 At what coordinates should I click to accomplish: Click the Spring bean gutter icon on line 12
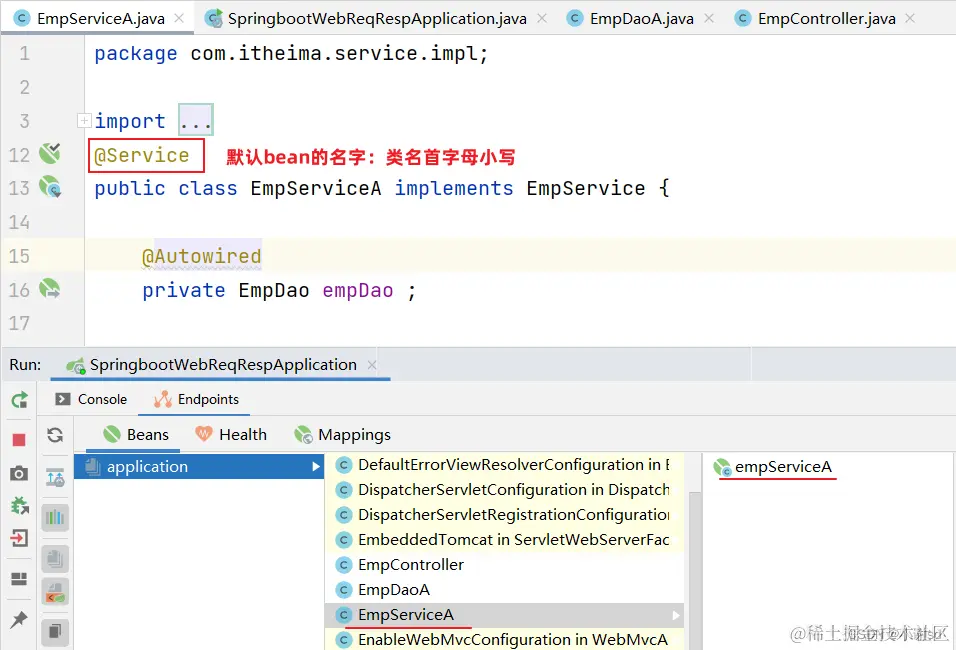point(49,153)
